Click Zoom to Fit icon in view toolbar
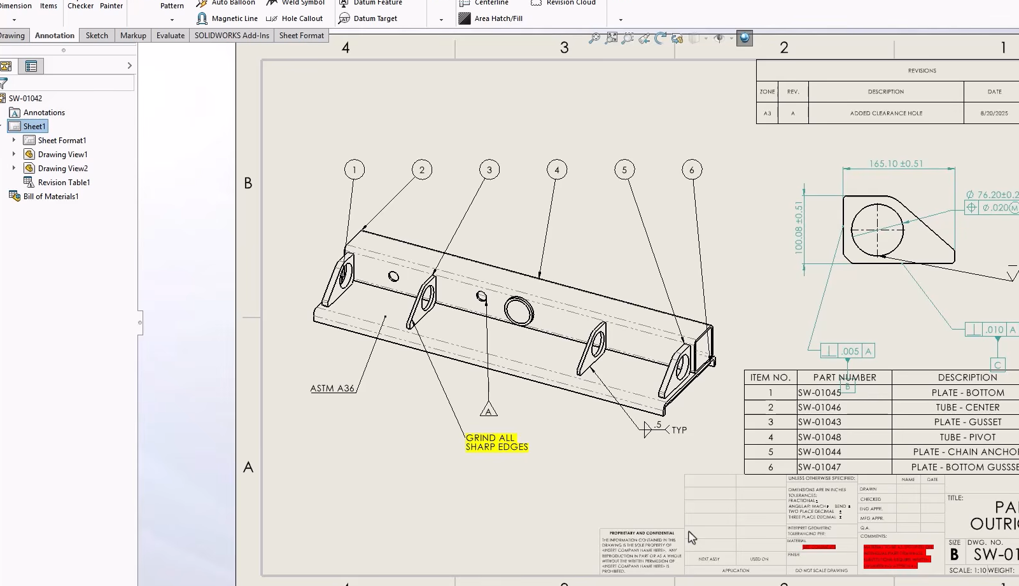 (x=594, y=38)
